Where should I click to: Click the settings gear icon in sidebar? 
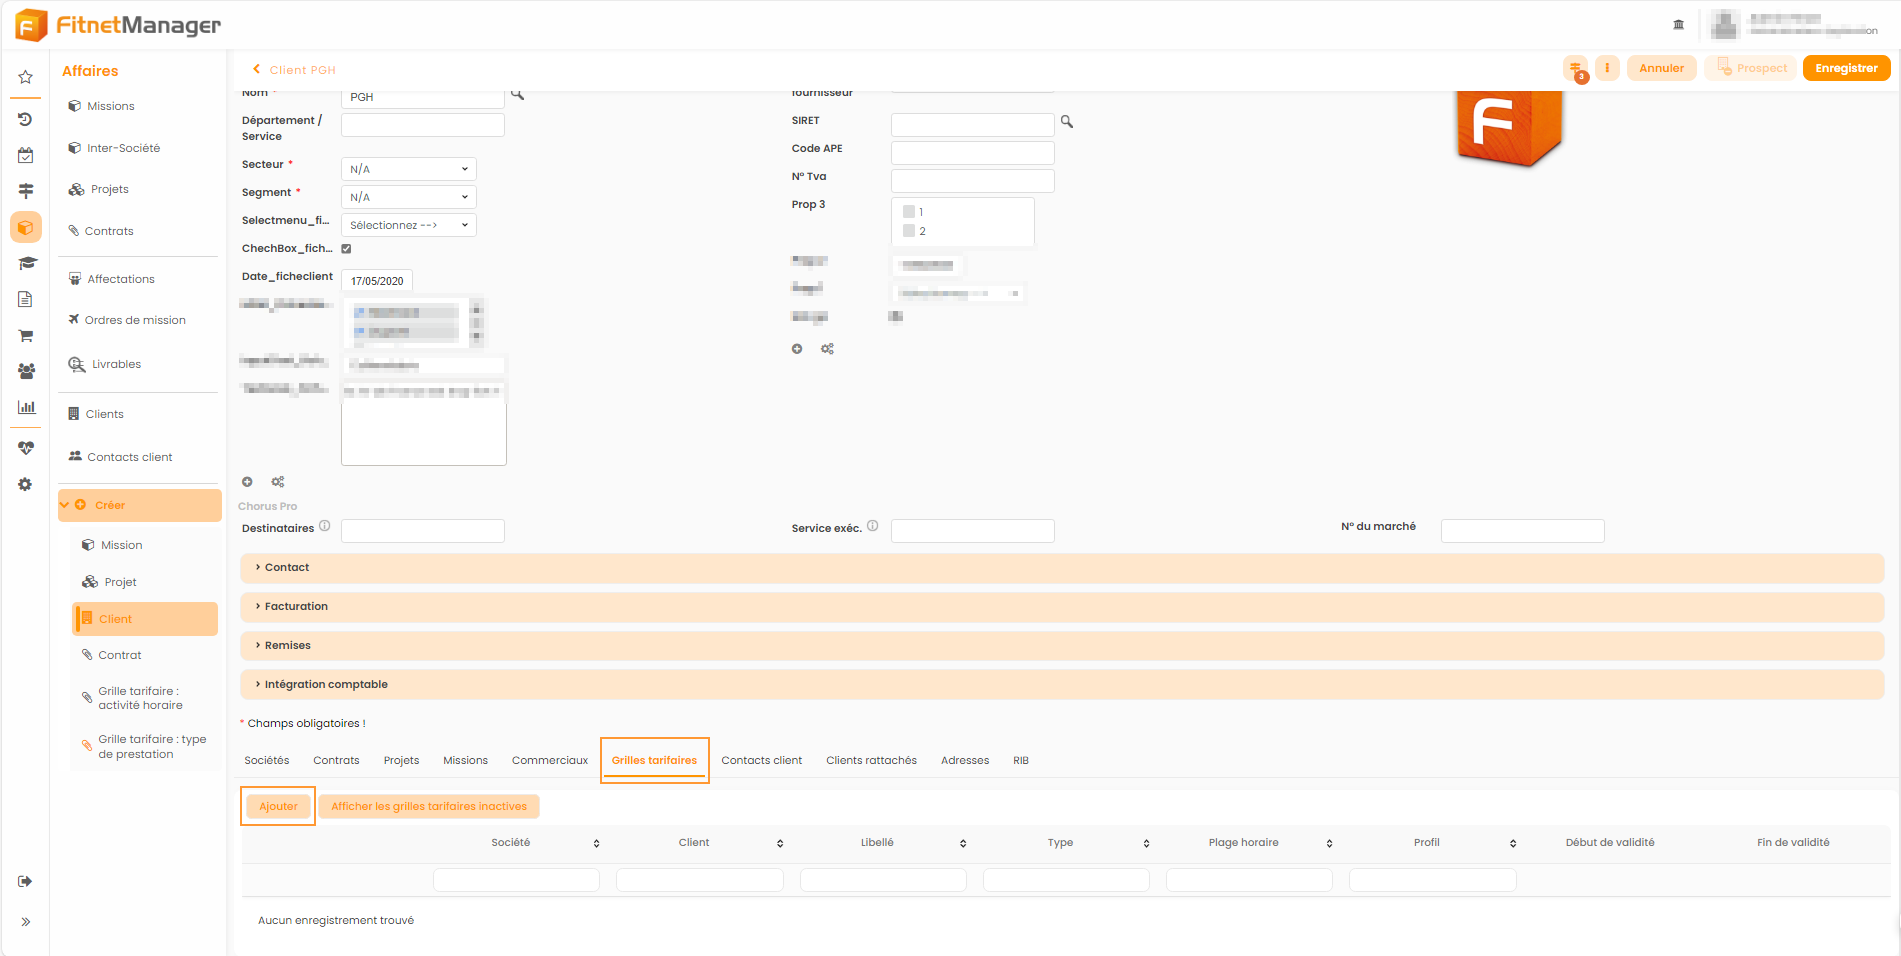coord(26,485)
